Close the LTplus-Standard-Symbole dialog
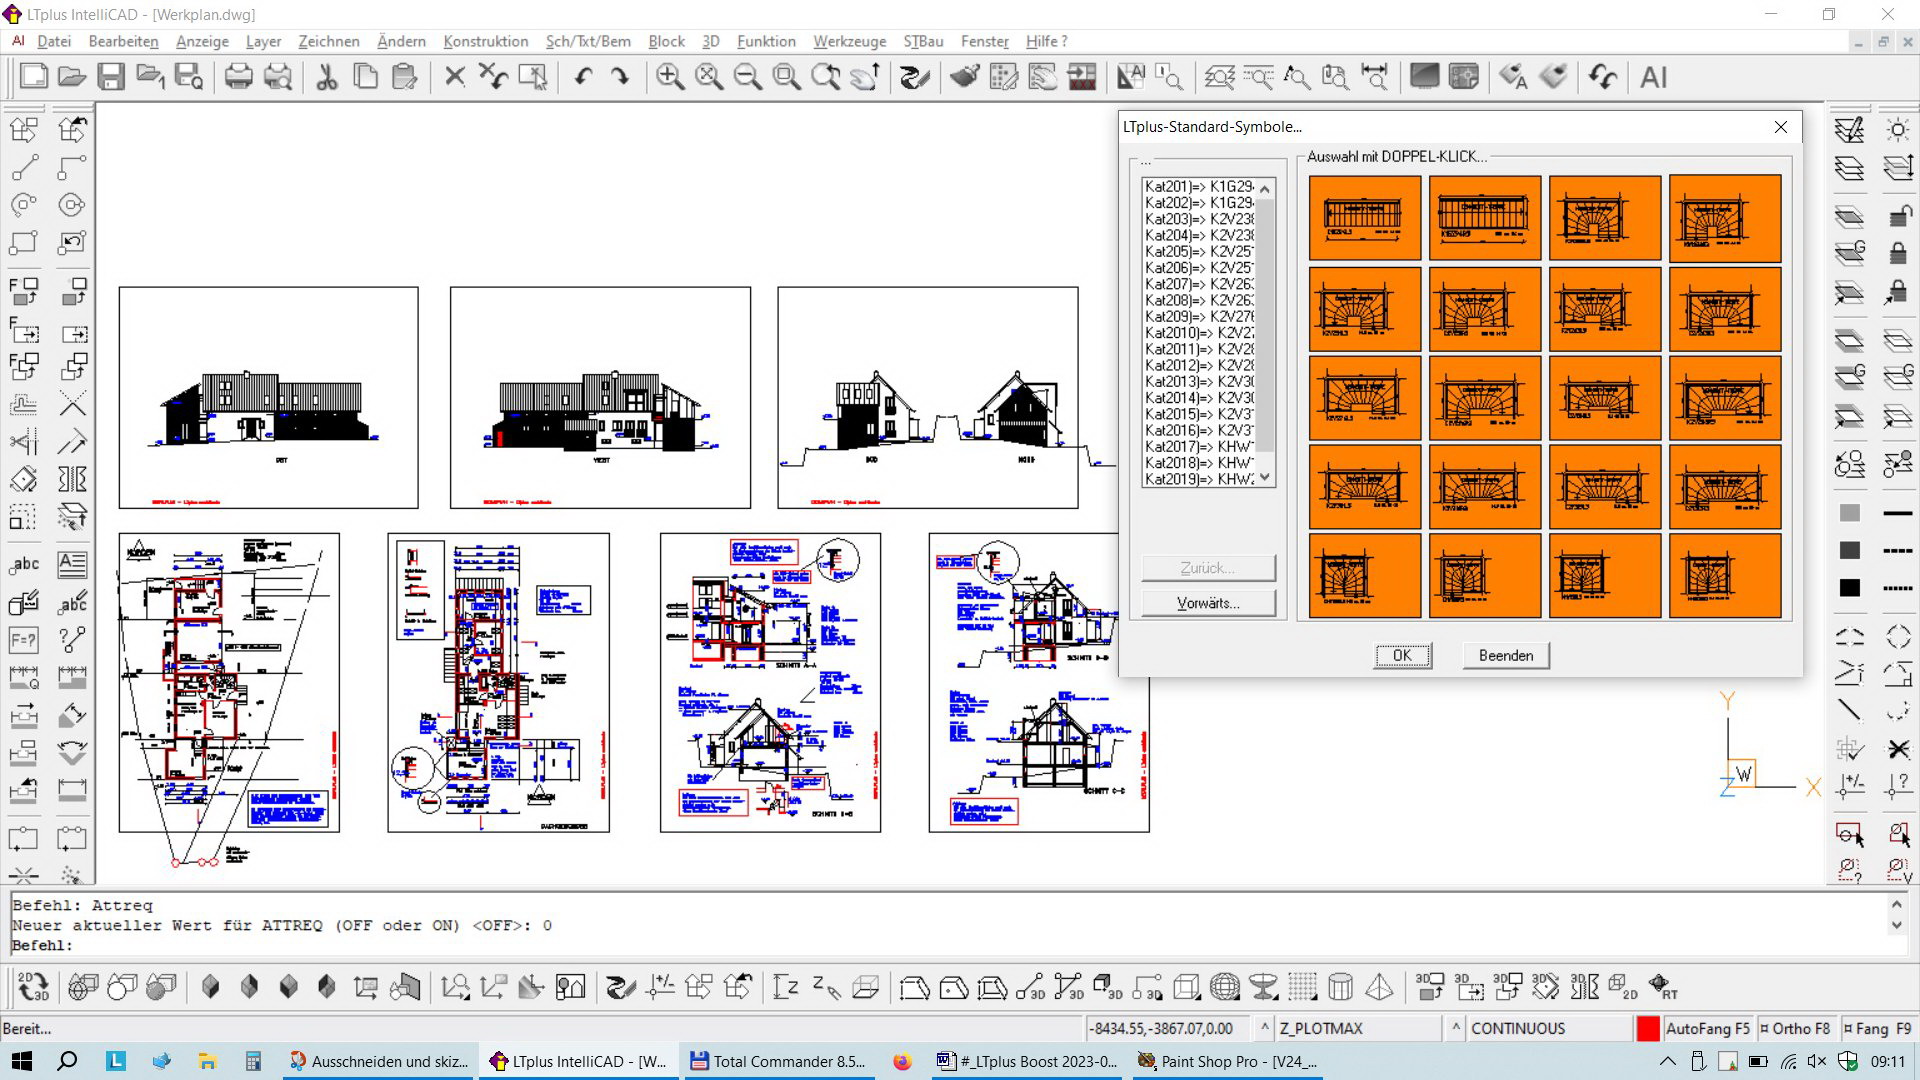This screenshot has width=1920, height=1080. tap(1780, 127)
